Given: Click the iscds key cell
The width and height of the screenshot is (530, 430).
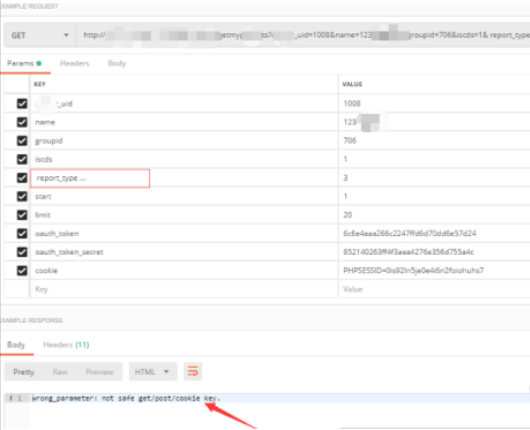Looking at the screenshot, I should pyautogui.click(x=184, y=159).
